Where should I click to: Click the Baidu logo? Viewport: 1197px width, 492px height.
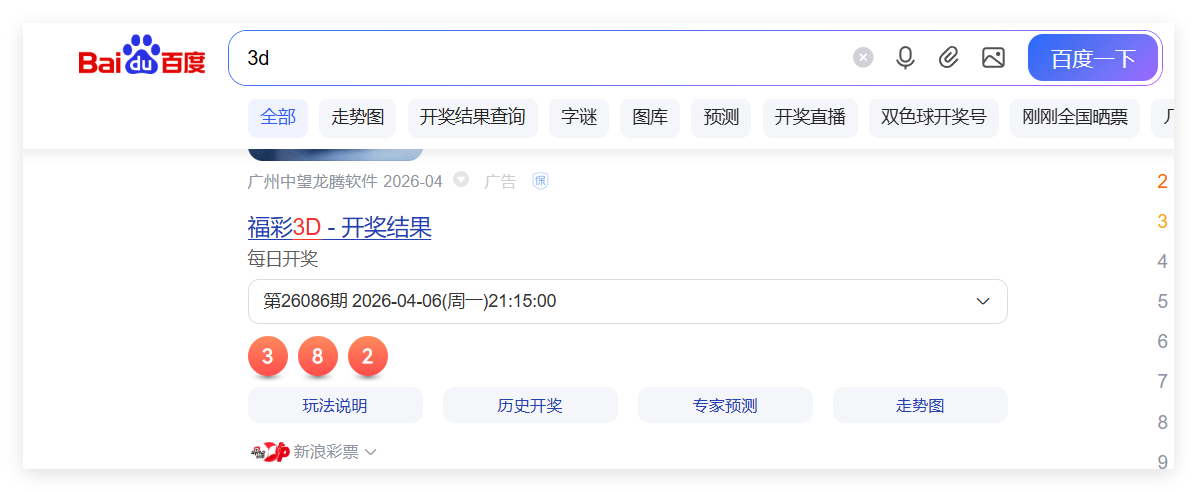coord(142,58)
